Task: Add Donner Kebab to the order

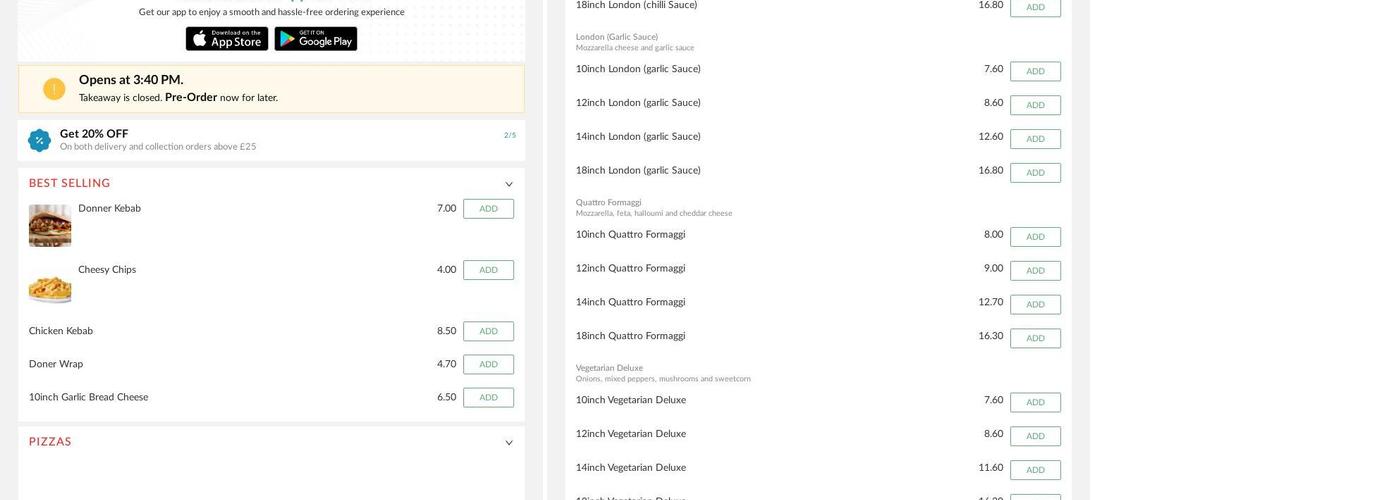Action: point(488,209)
